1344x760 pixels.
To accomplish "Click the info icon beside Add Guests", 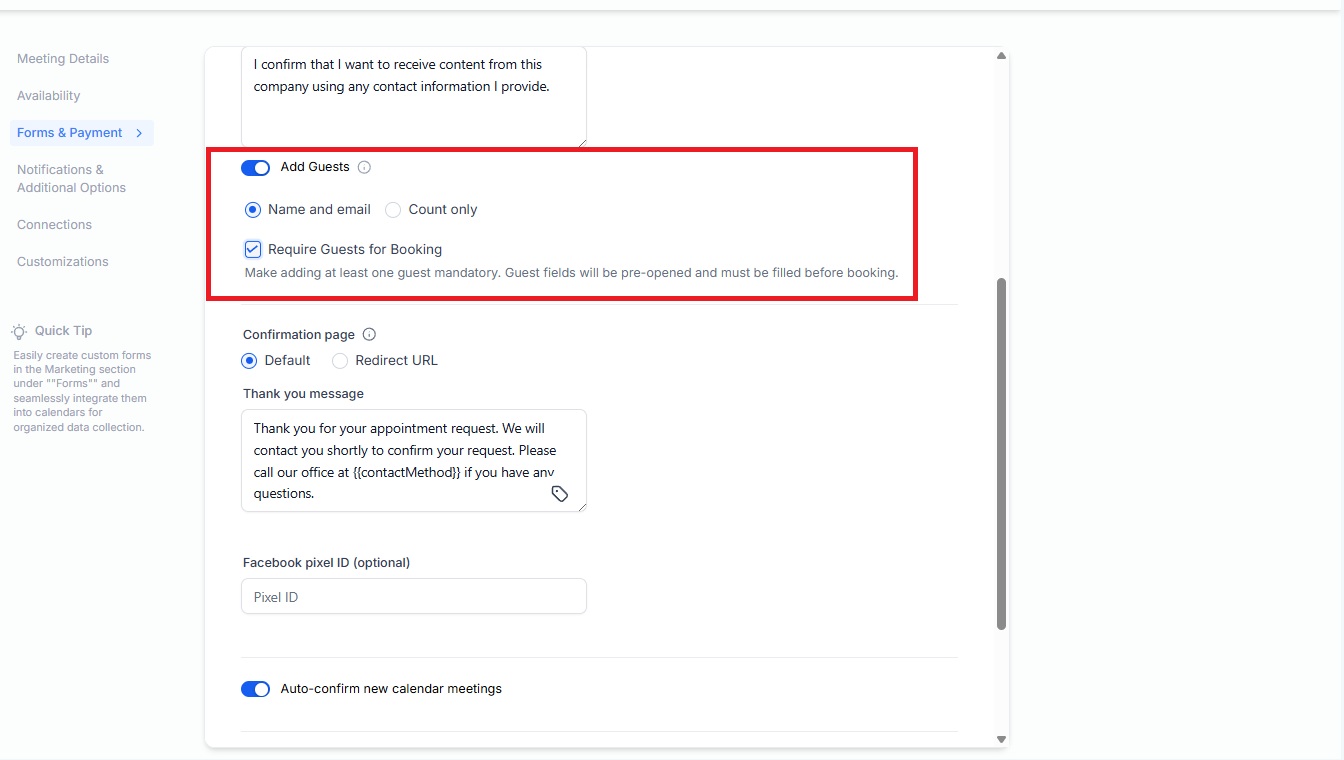I will point(364,167).
